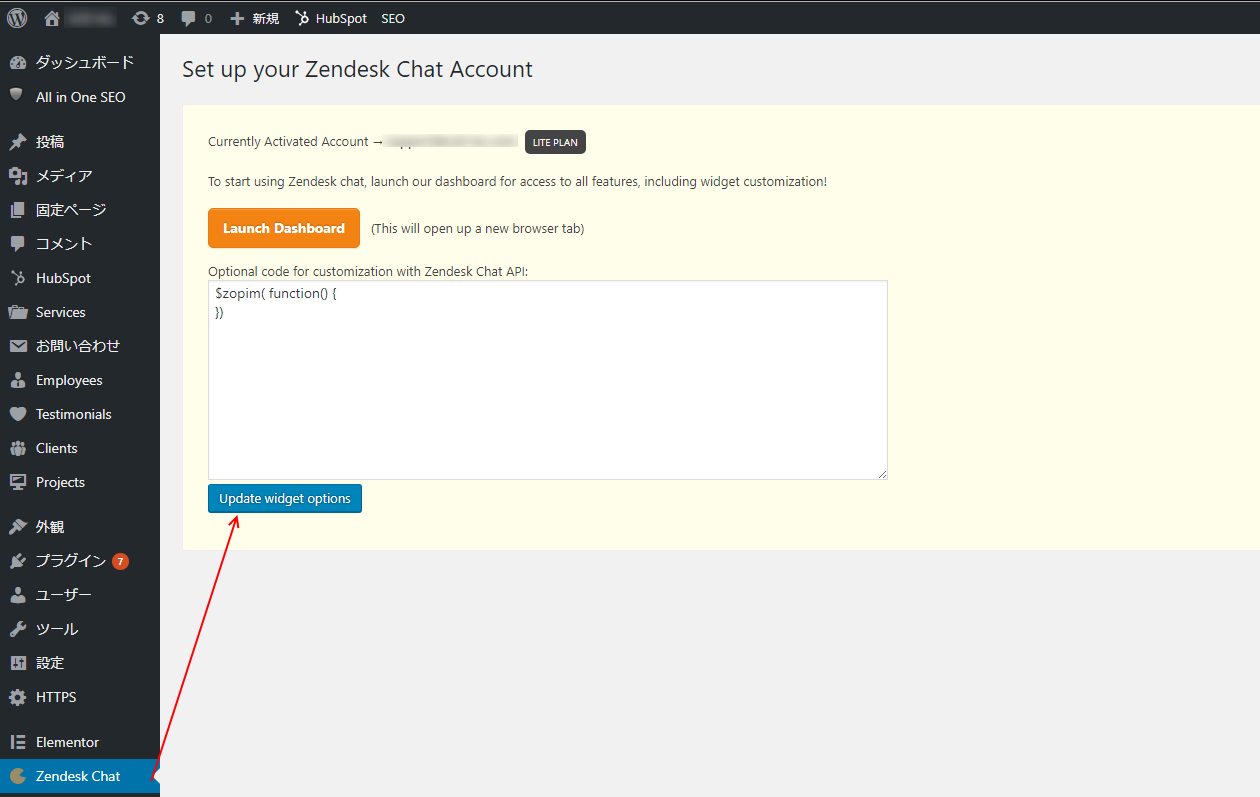
Task: Click the LITE PLAN badge
Action: click(x=554, y=141)
